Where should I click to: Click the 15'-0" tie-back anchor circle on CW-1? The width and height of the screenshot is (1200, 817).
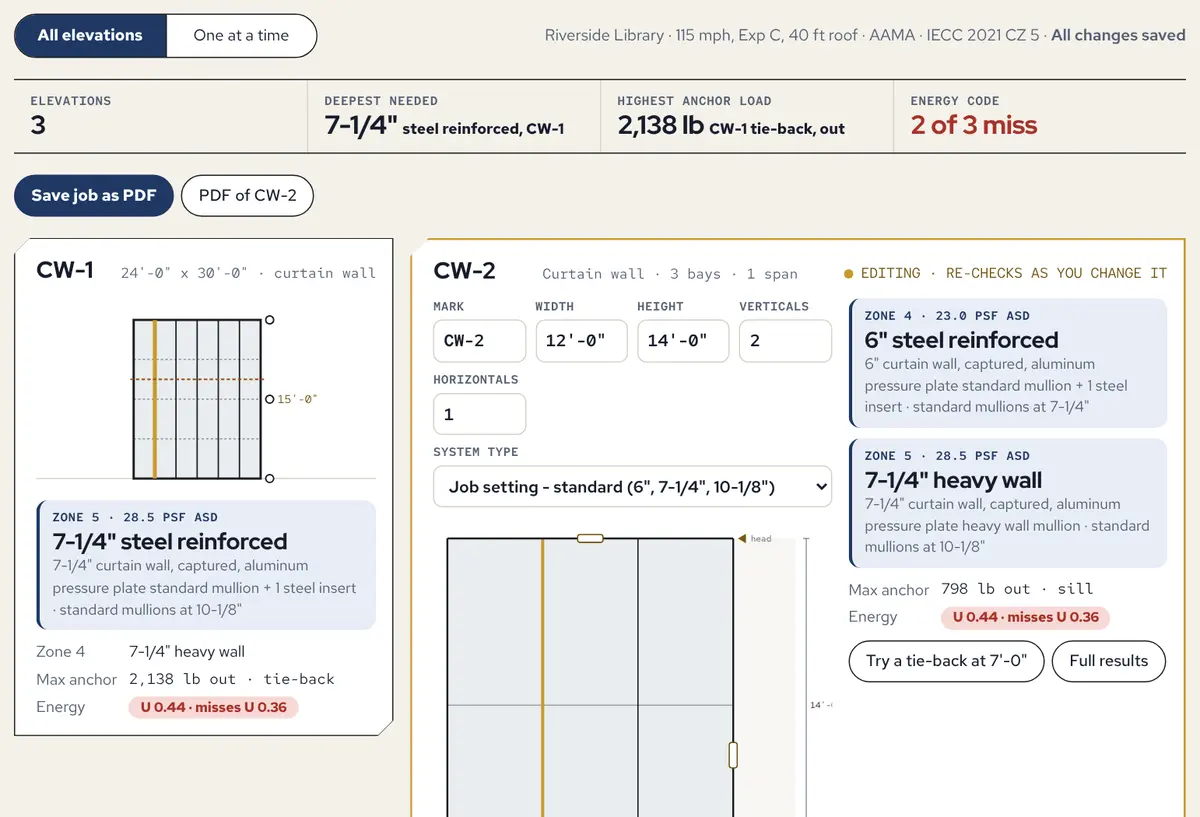pyautogui.click(x=269, y=399)
